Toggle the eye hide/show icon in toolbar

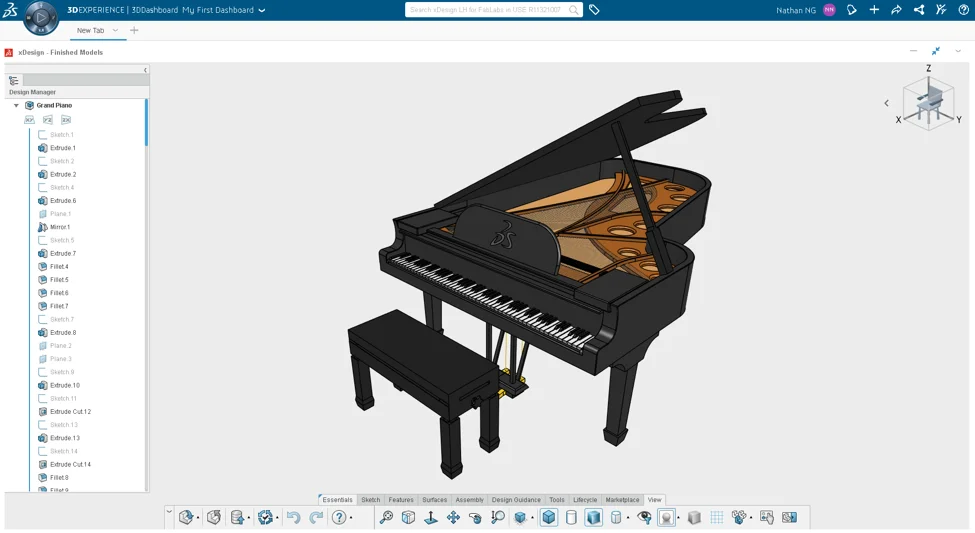(644, 517)
